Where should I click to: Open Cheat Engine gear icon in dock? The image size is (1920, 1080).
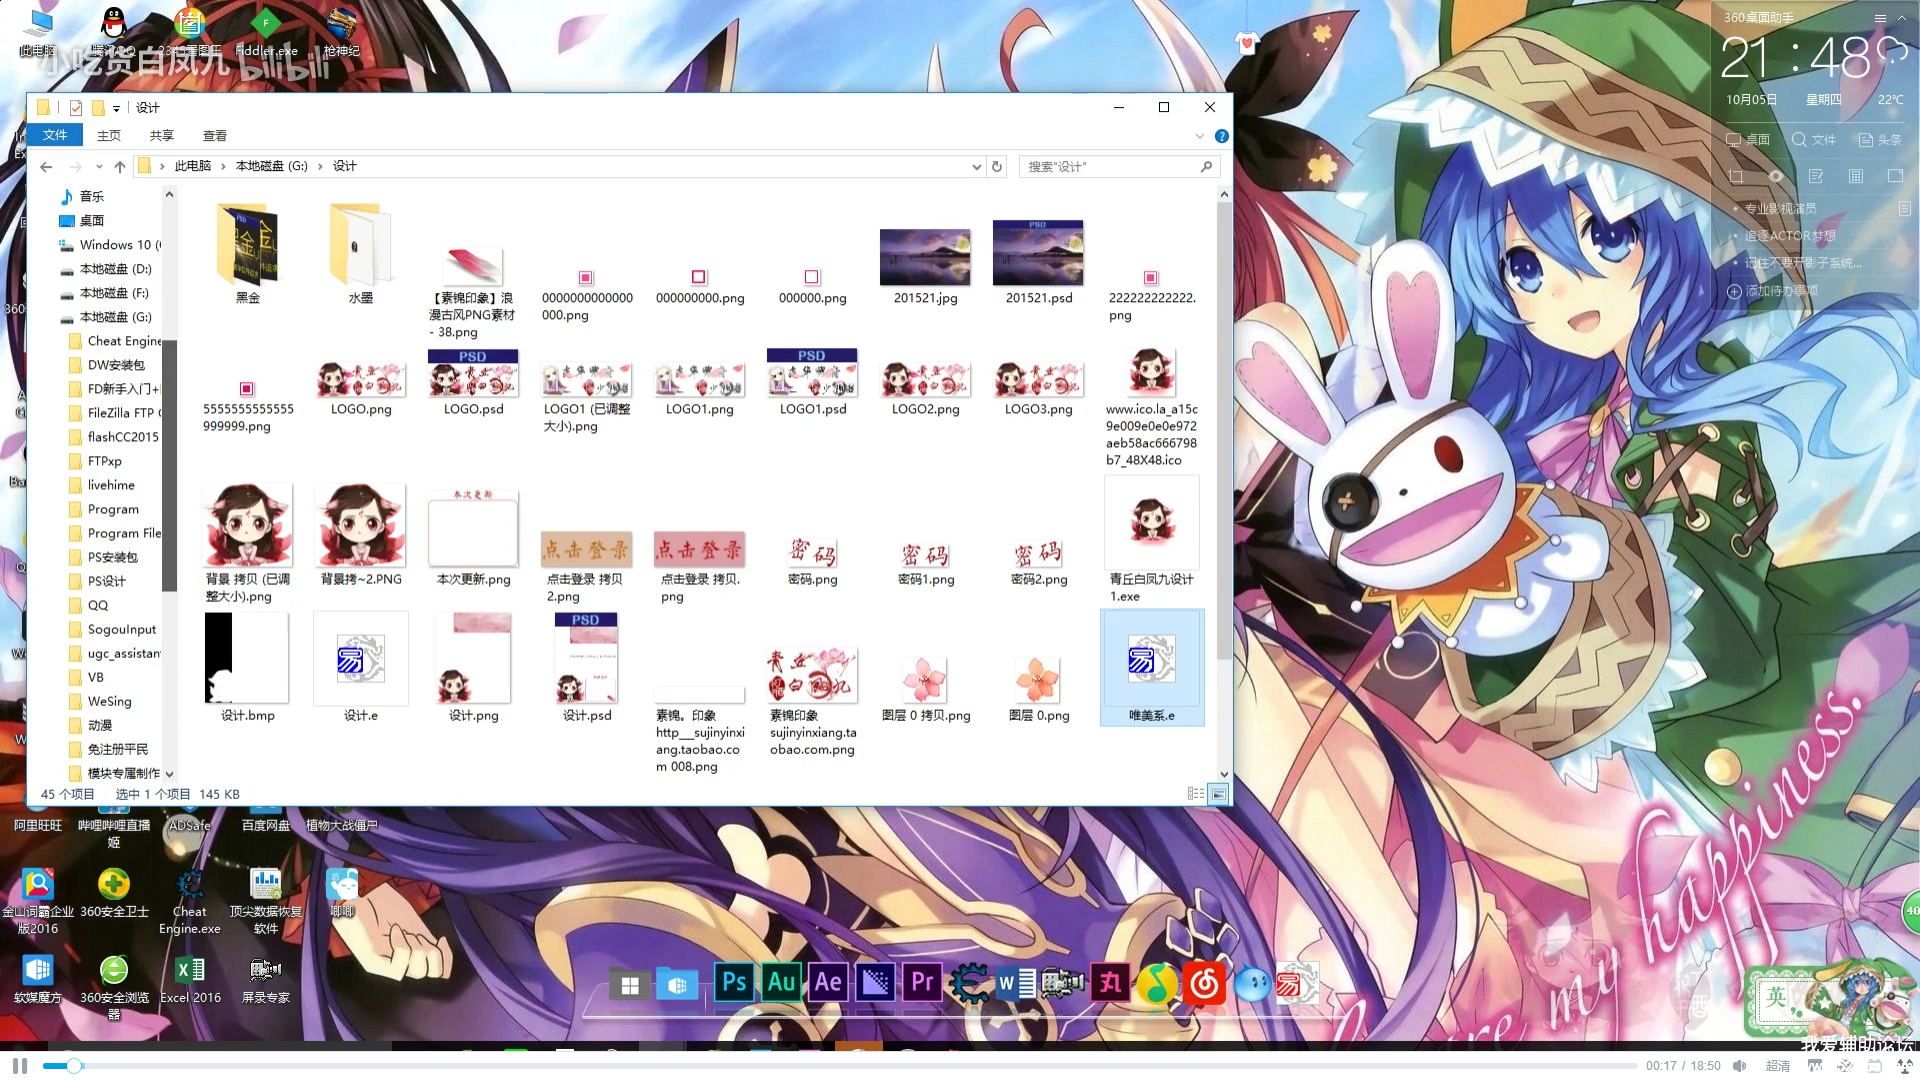pyautogui.click(x=968, y=984)
